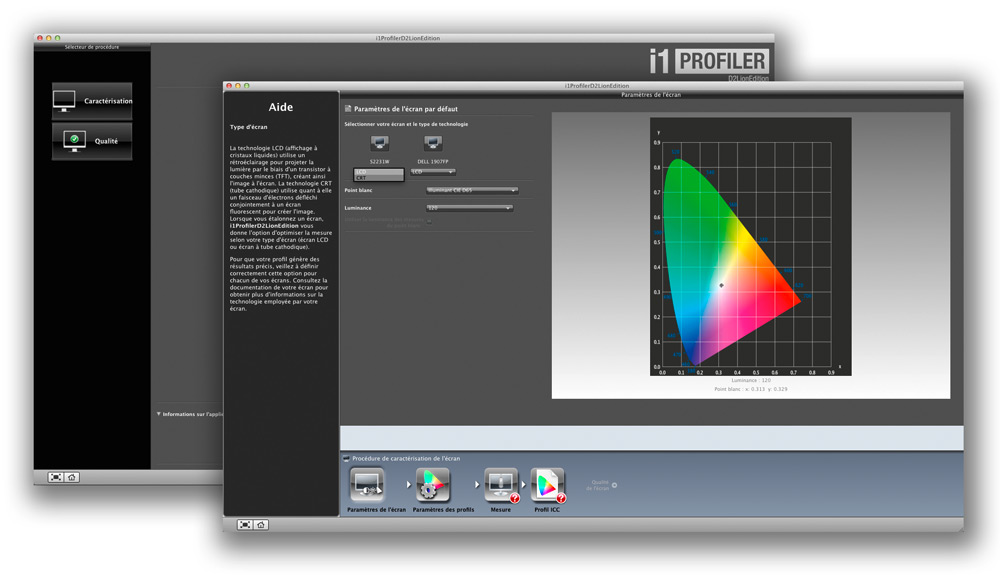This screenshot has height=578, width=1000.
Task: Click the "Type d'écran" heading in the Aide panel
Action: click(x=249, y=127)
